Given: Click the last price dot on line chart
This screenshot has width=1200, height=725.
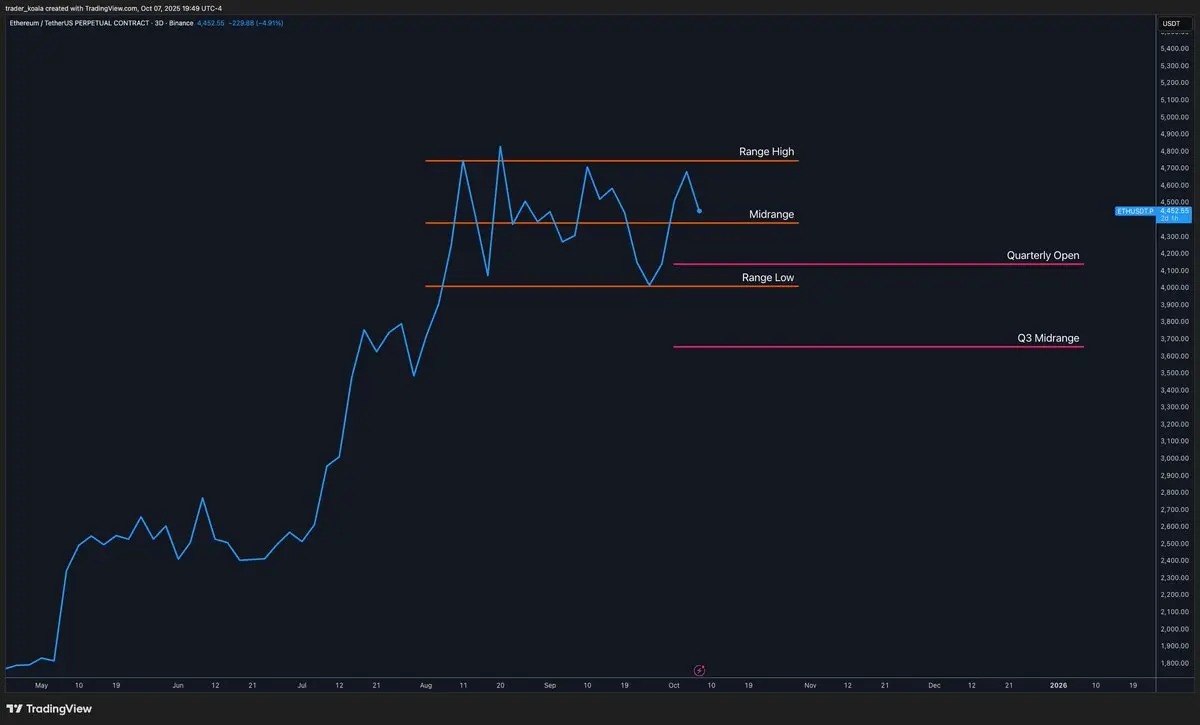Looking at the screenshot, I should pos(699,211).
